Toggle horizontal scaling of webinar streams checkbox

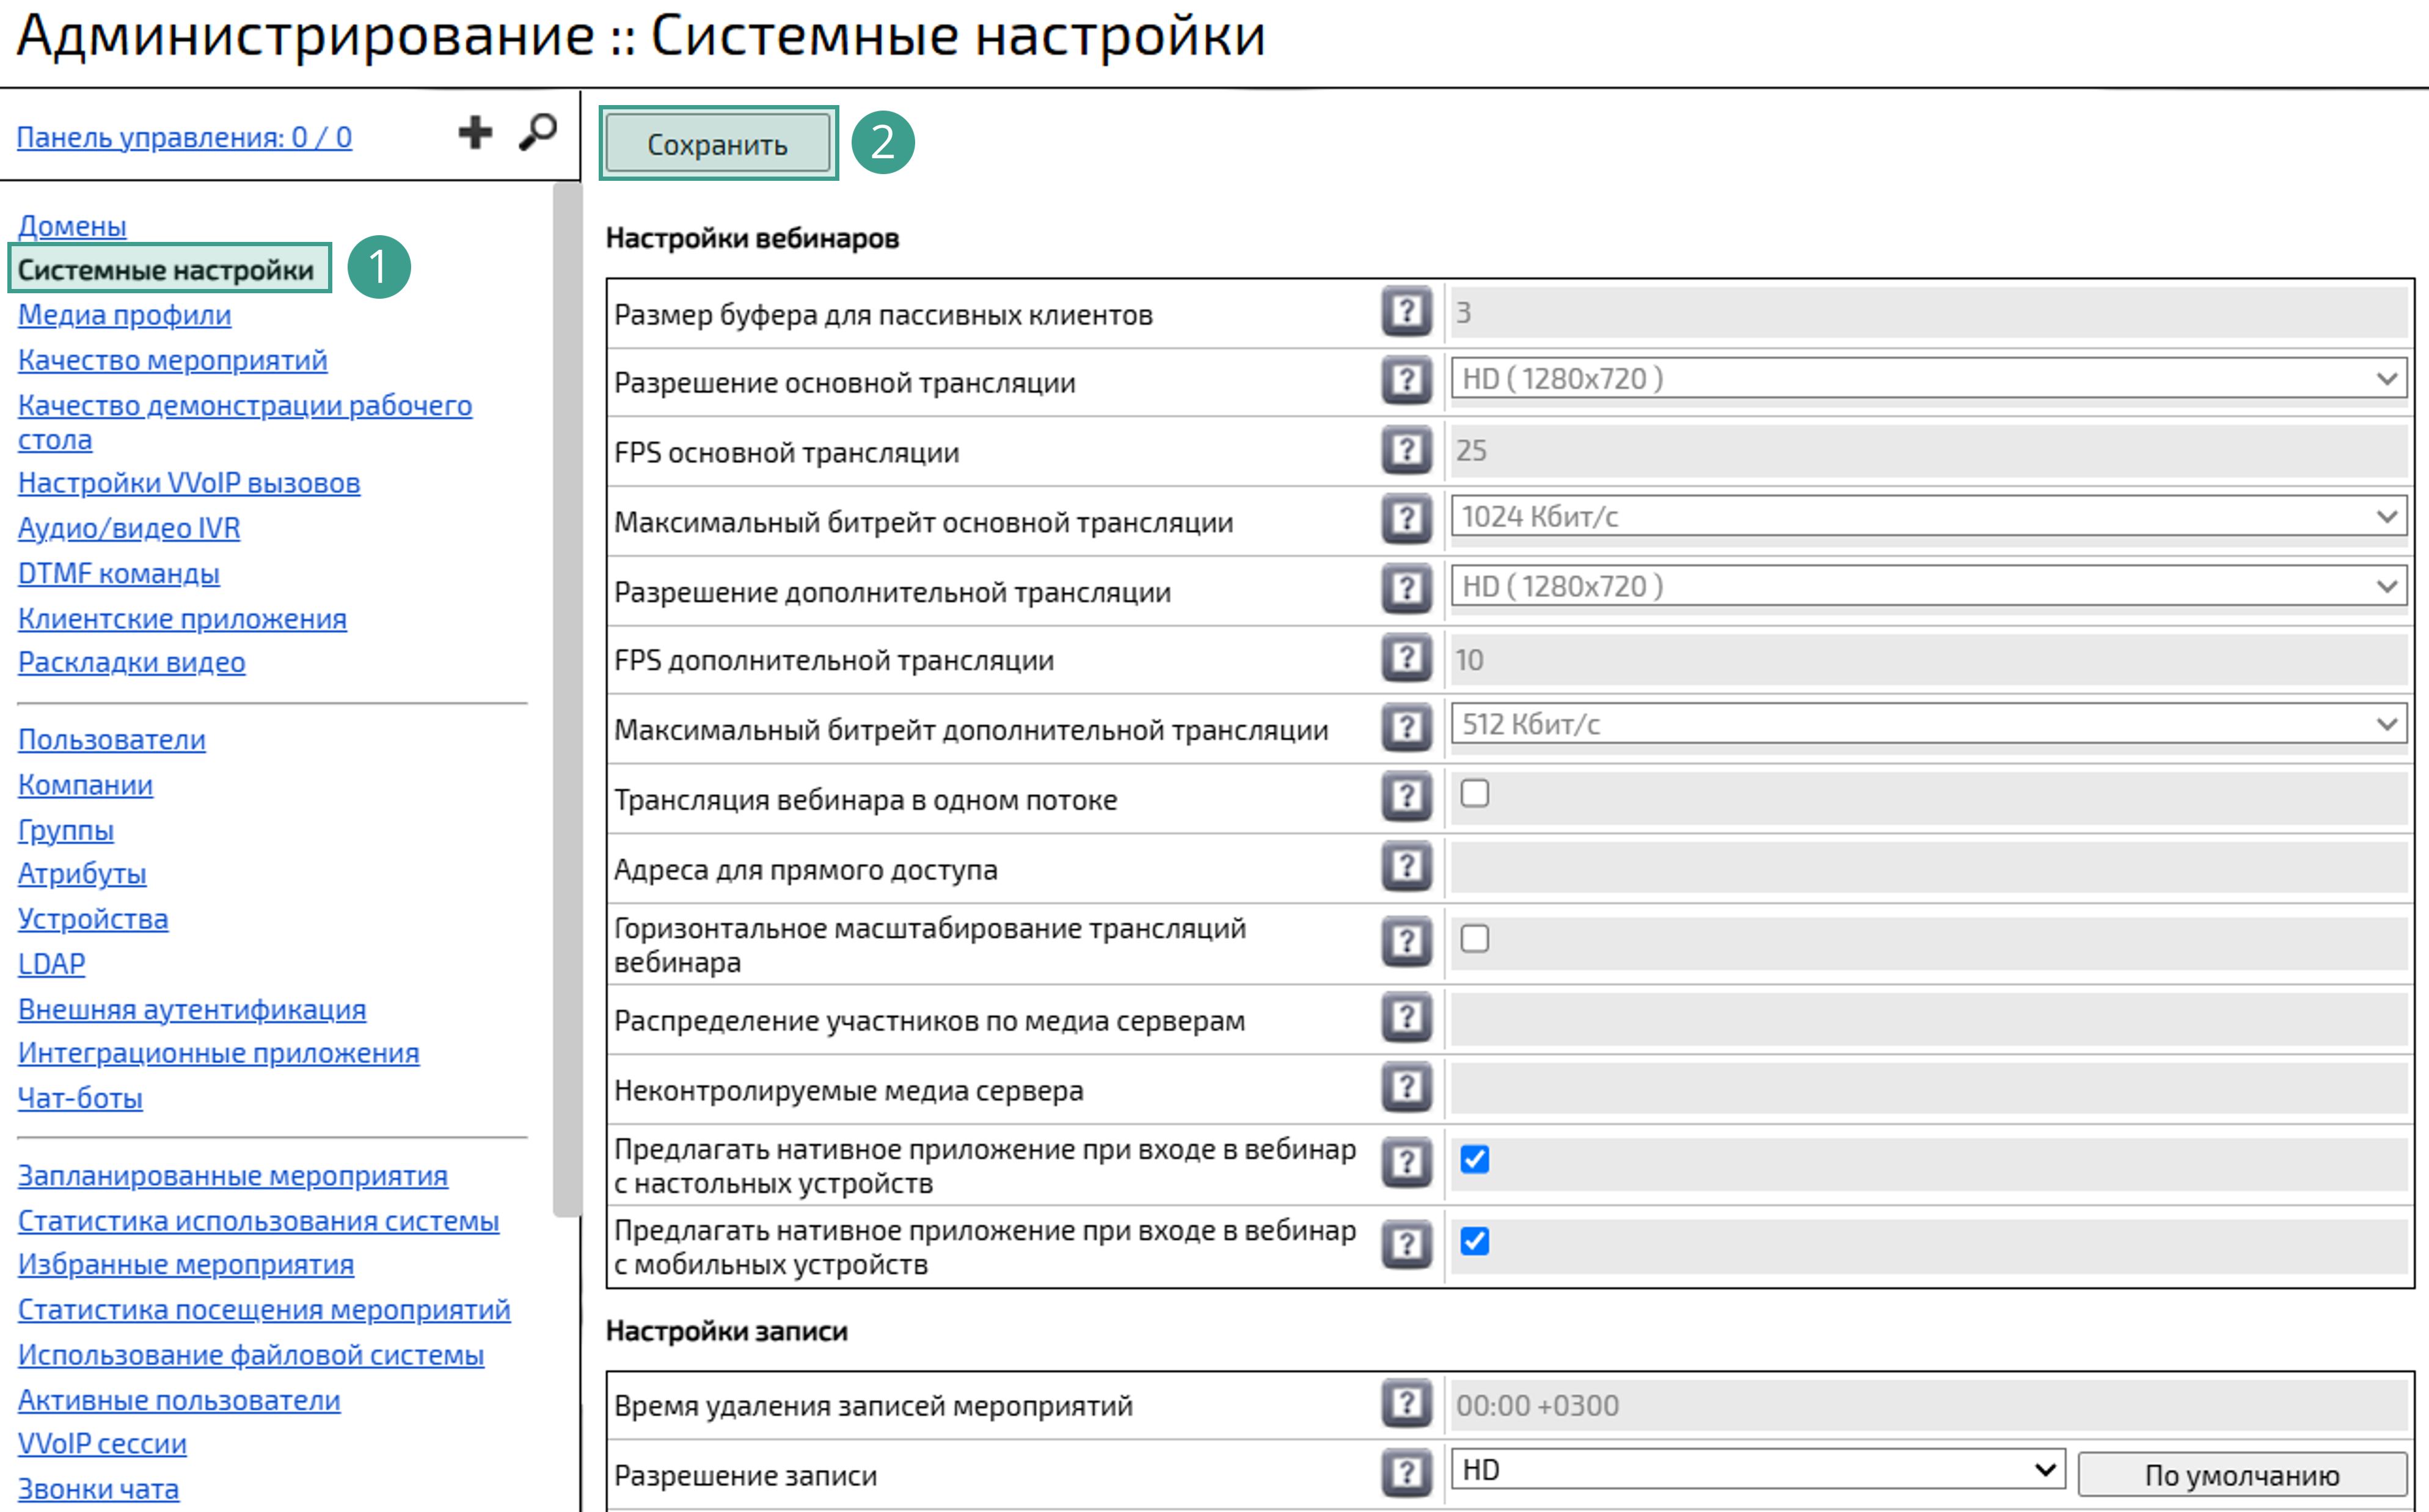point(1474,939)
